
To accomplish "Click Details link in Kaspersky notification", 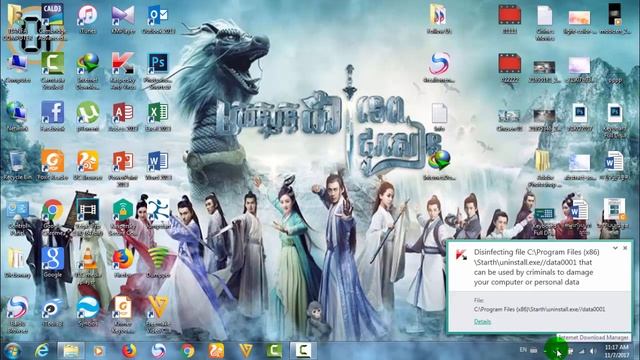I will pos(482,322).
